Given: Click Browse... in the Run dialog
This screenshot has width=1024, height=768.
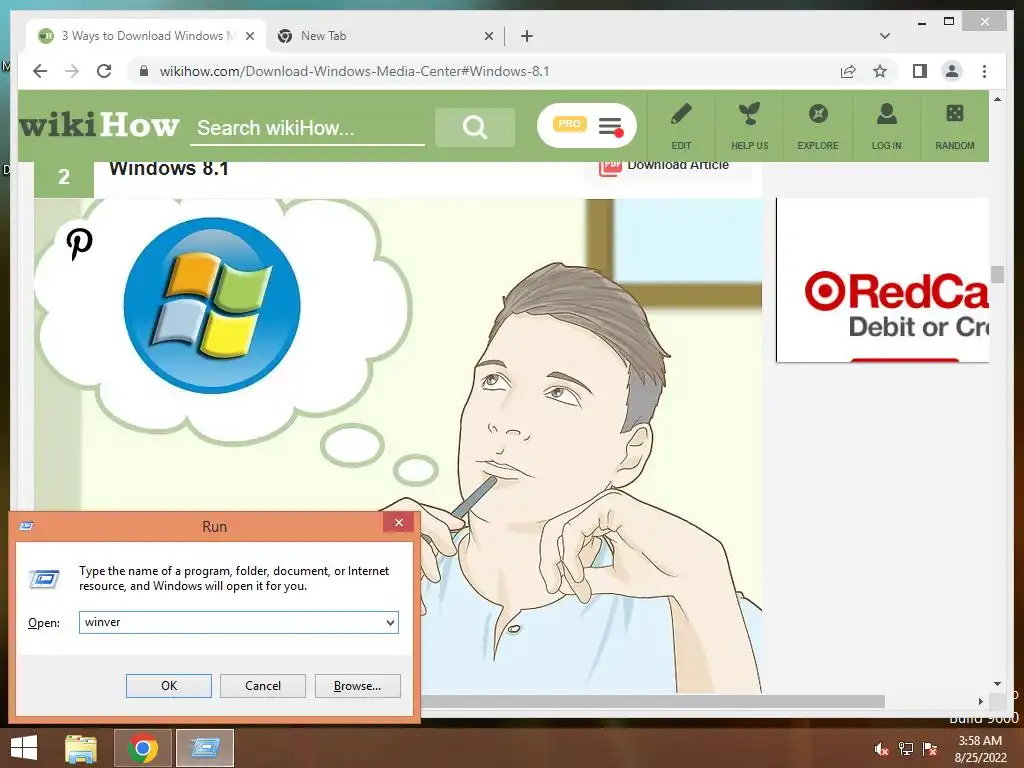Looking at the screenshot, I should click(357, 686).
